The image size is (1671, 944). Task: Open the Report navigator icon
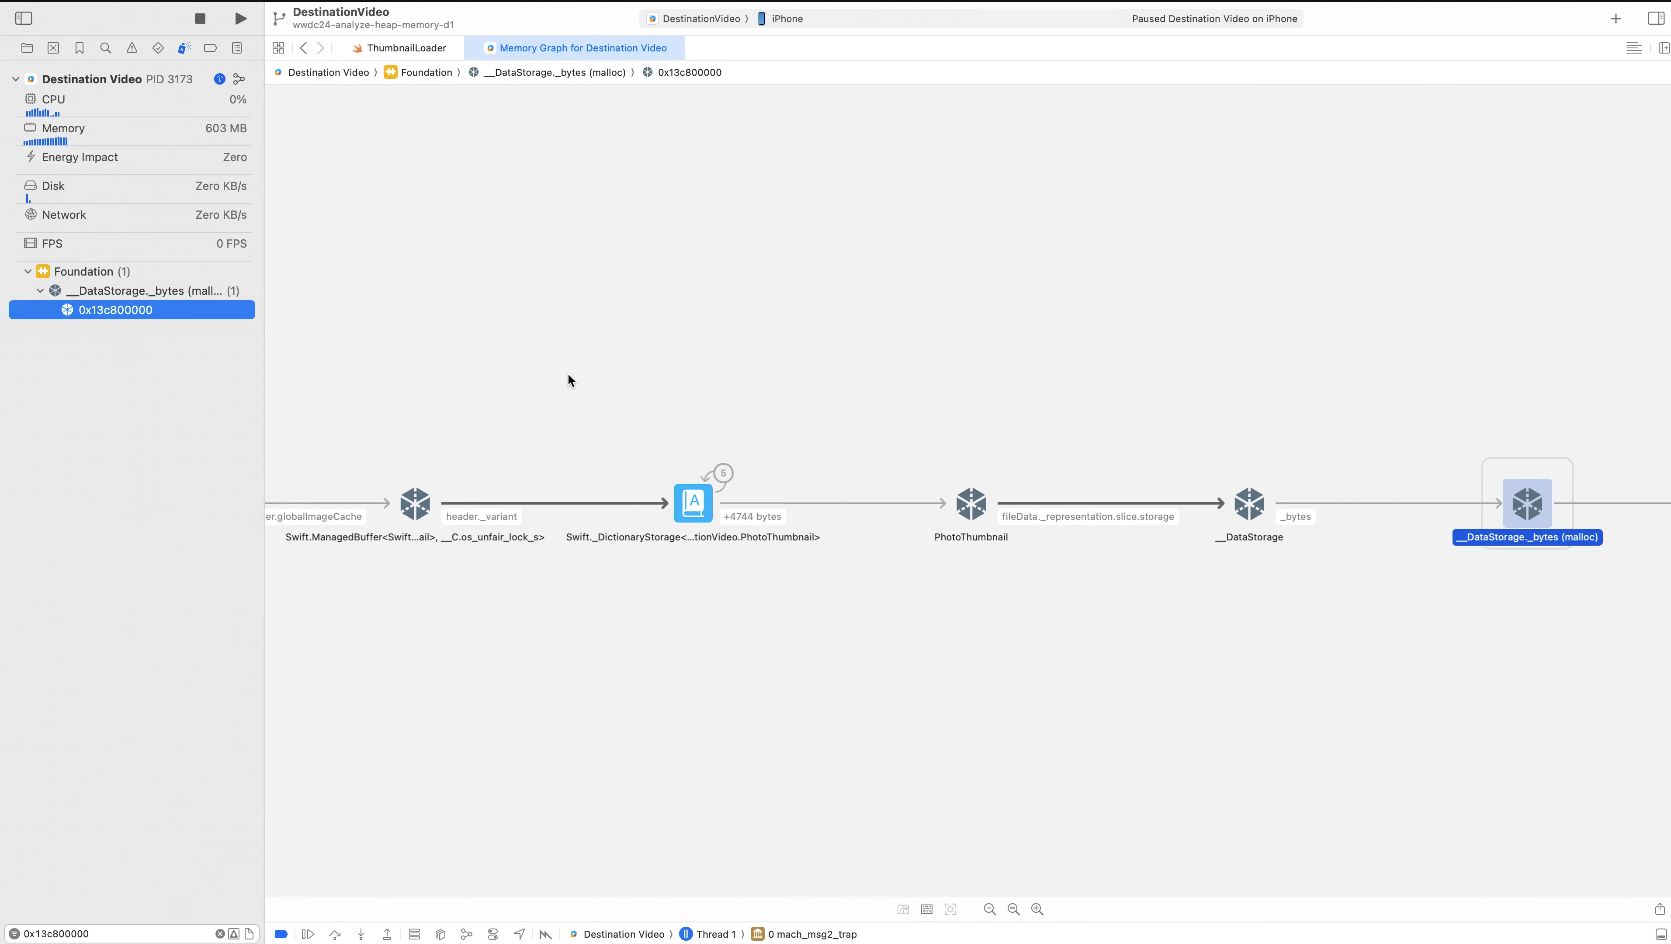(x=237, y=48)
